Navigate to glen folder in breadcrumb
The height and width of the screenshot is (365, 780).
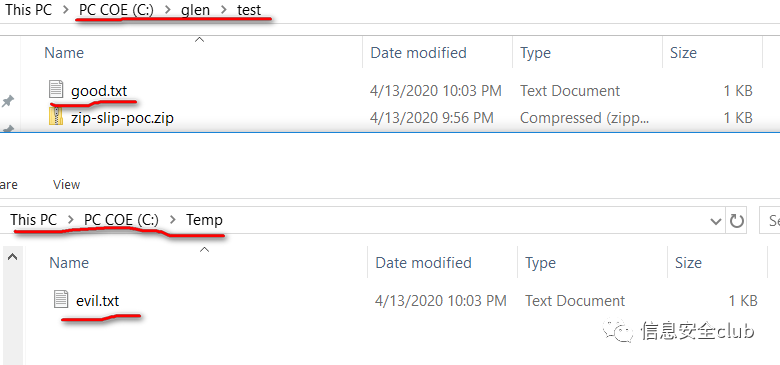pyautogui.click(x=195, y=9)
